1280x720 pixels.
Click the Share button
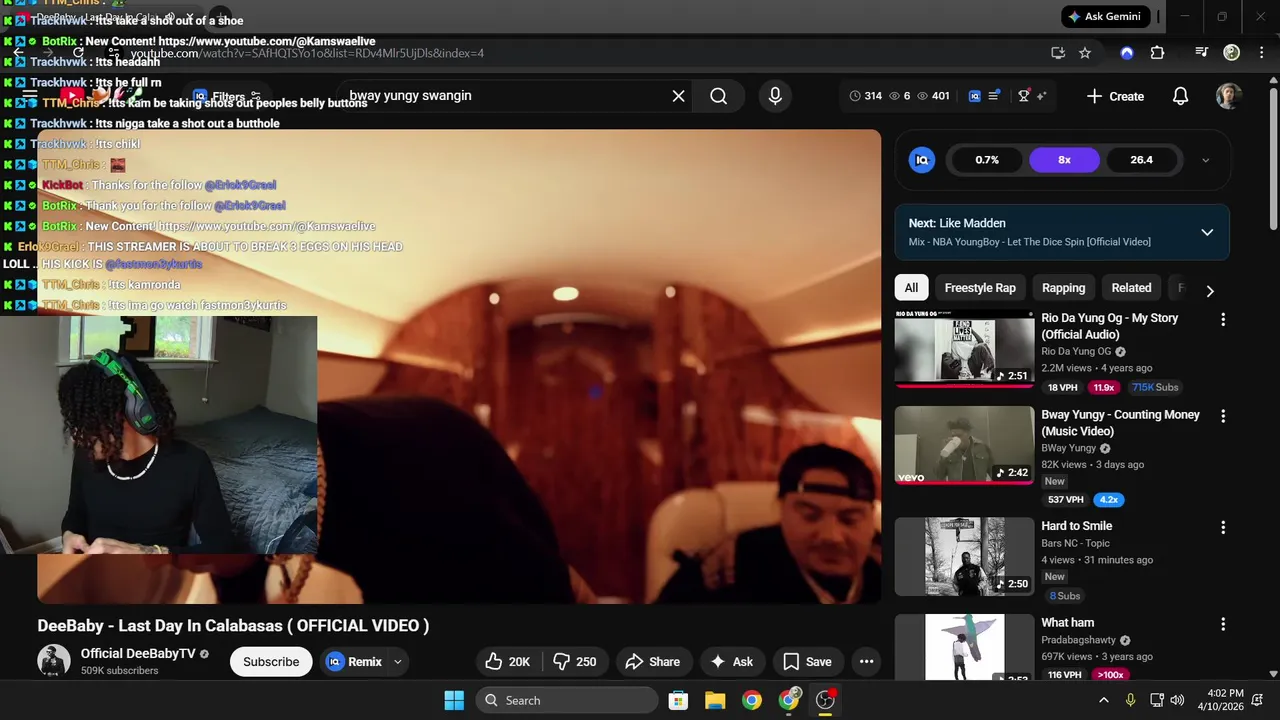tap(652, 661)
